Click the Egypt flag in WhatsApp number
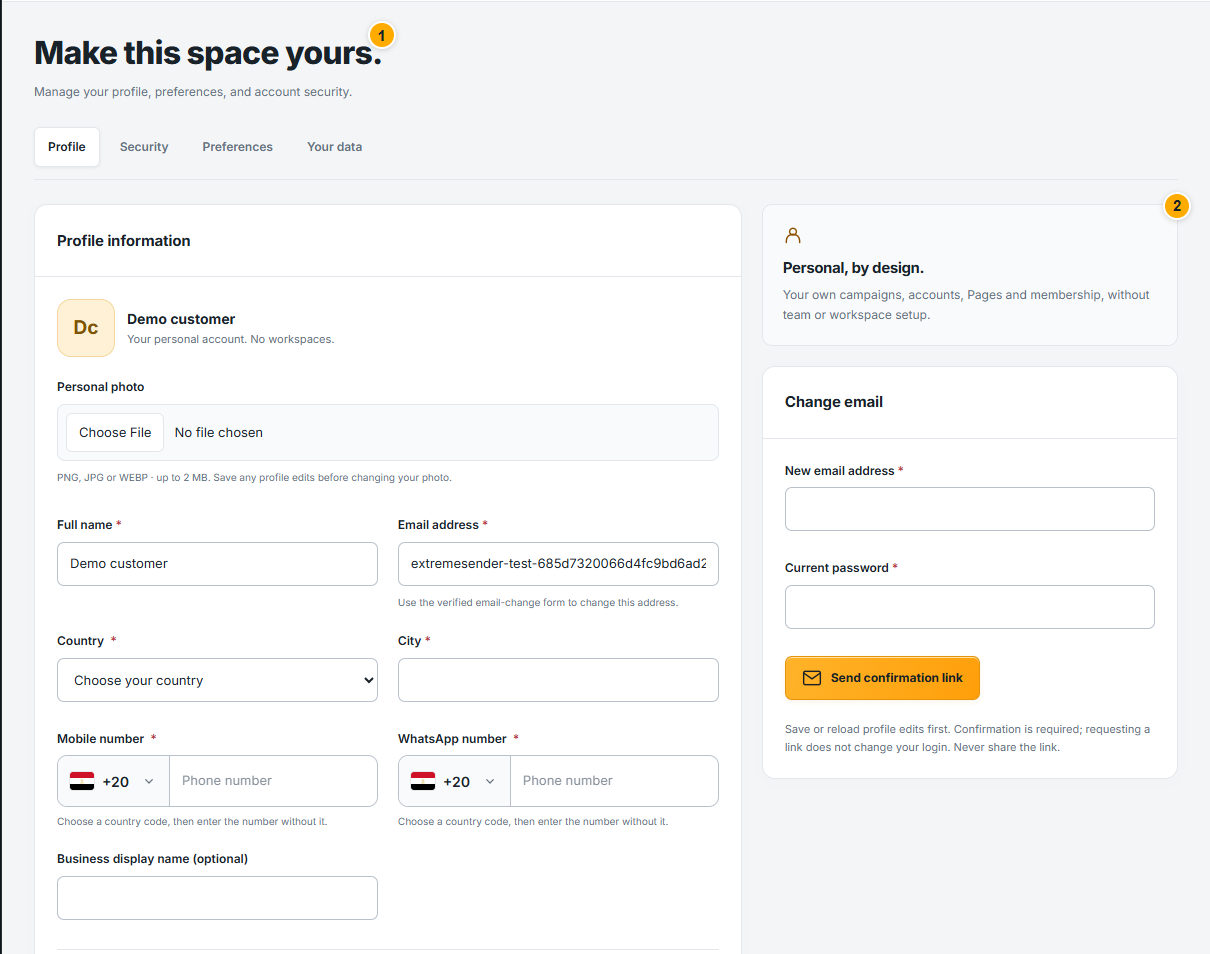 423,781
